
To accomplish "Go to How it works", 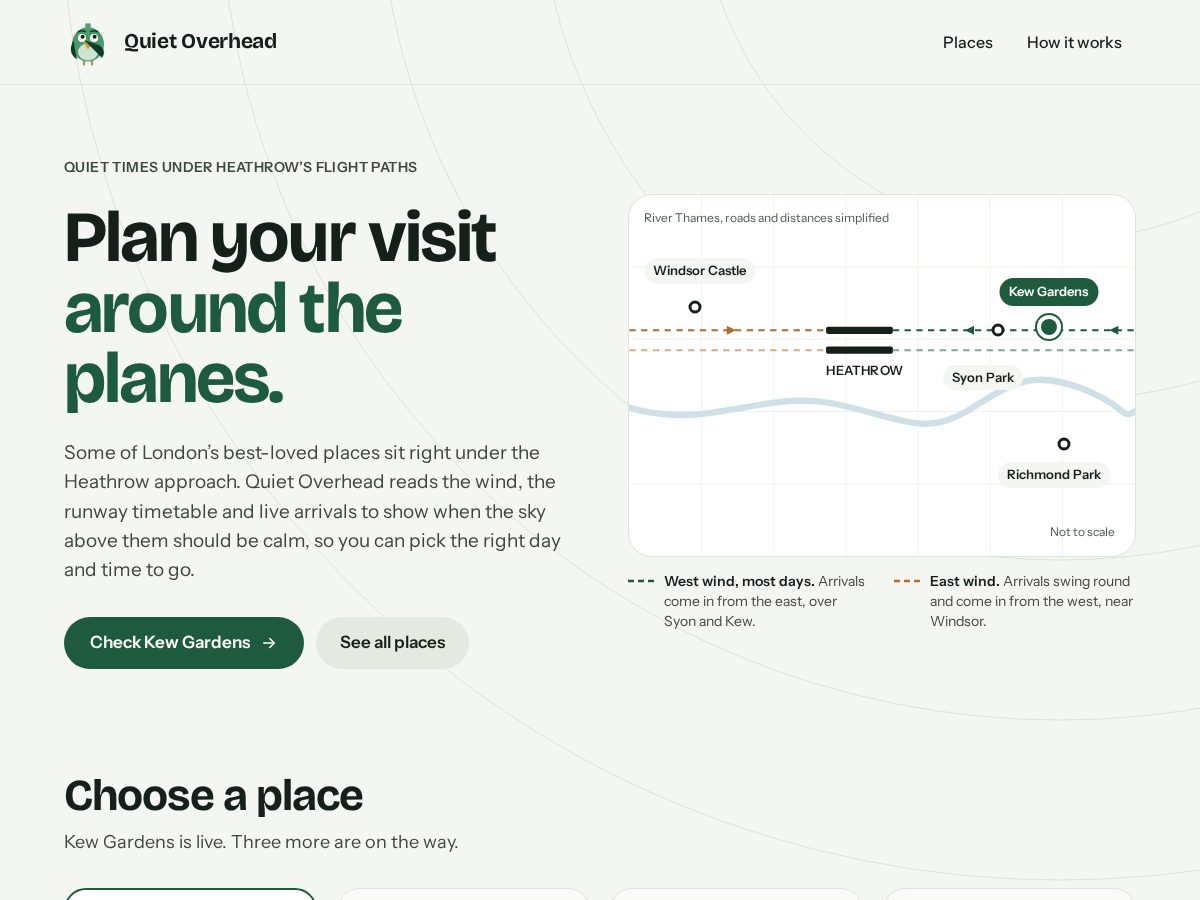I will point(1074,43).
